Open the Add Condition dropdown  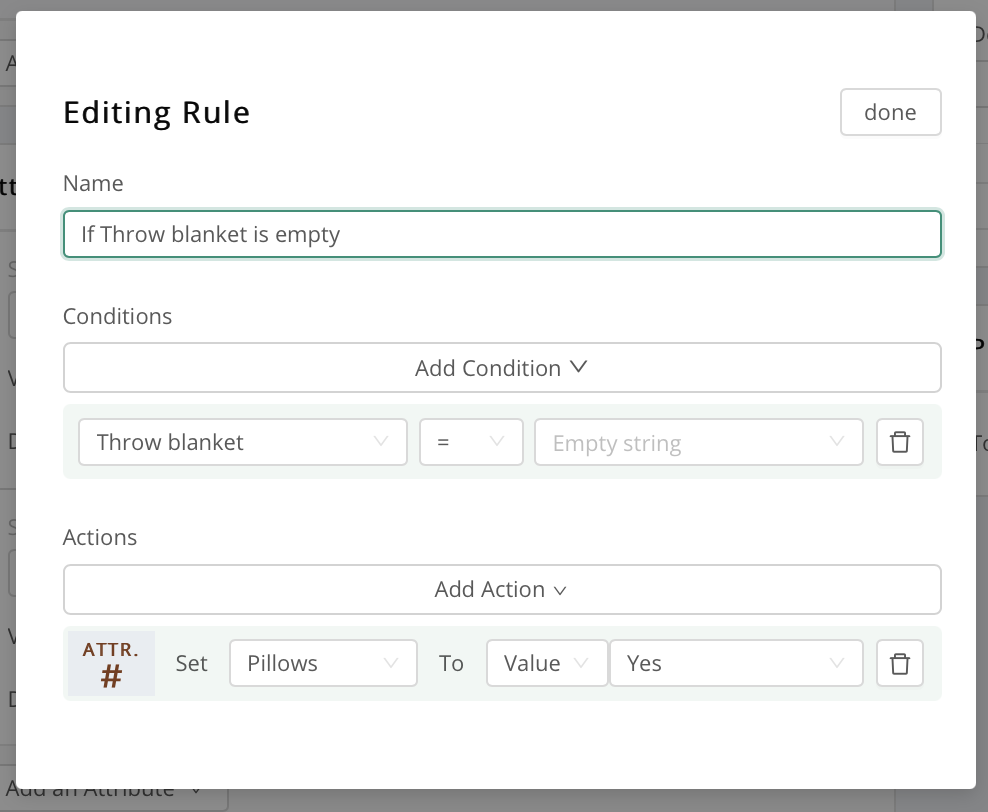pyautogui.click(x=502, y=368)
